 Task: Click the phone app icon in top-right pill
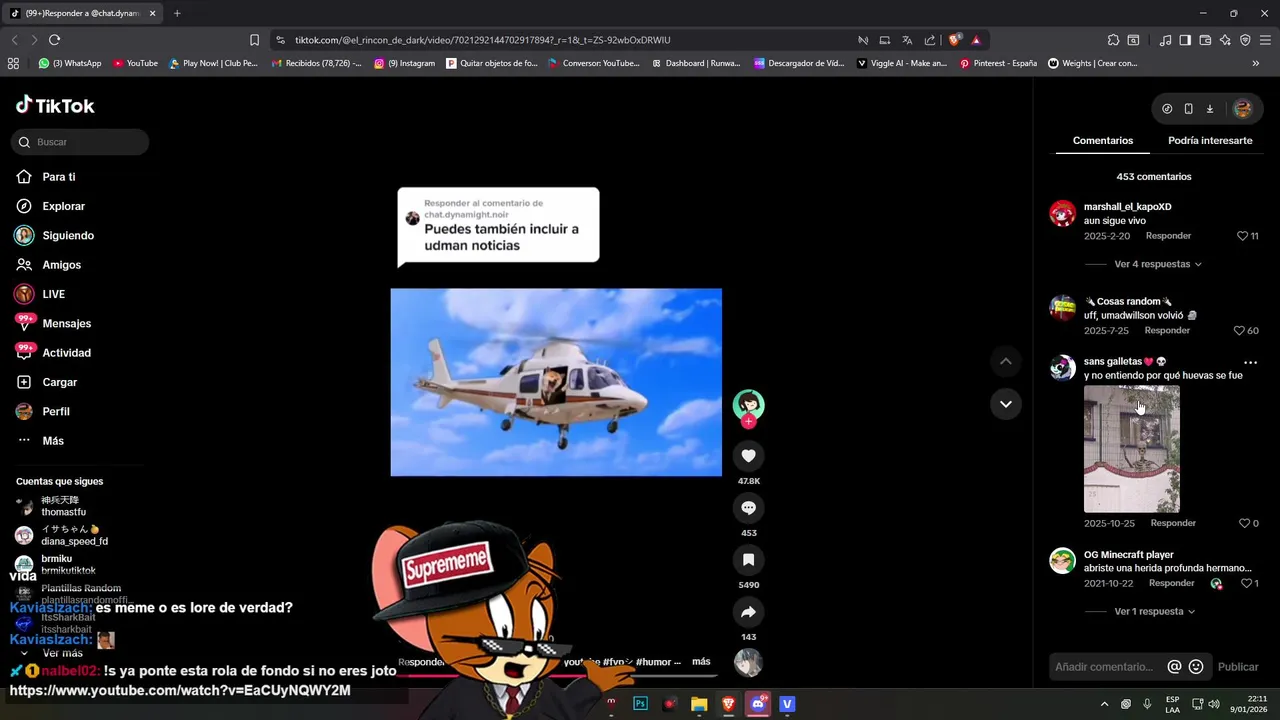tap(1188, 109)
